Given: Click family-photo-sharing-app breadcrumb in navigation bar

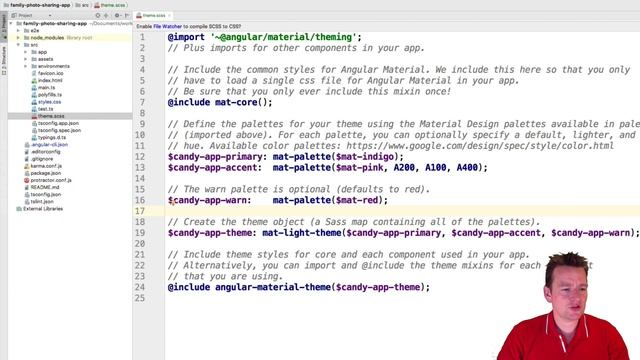Looking at the screenshot, I should [x=37, y=5].
